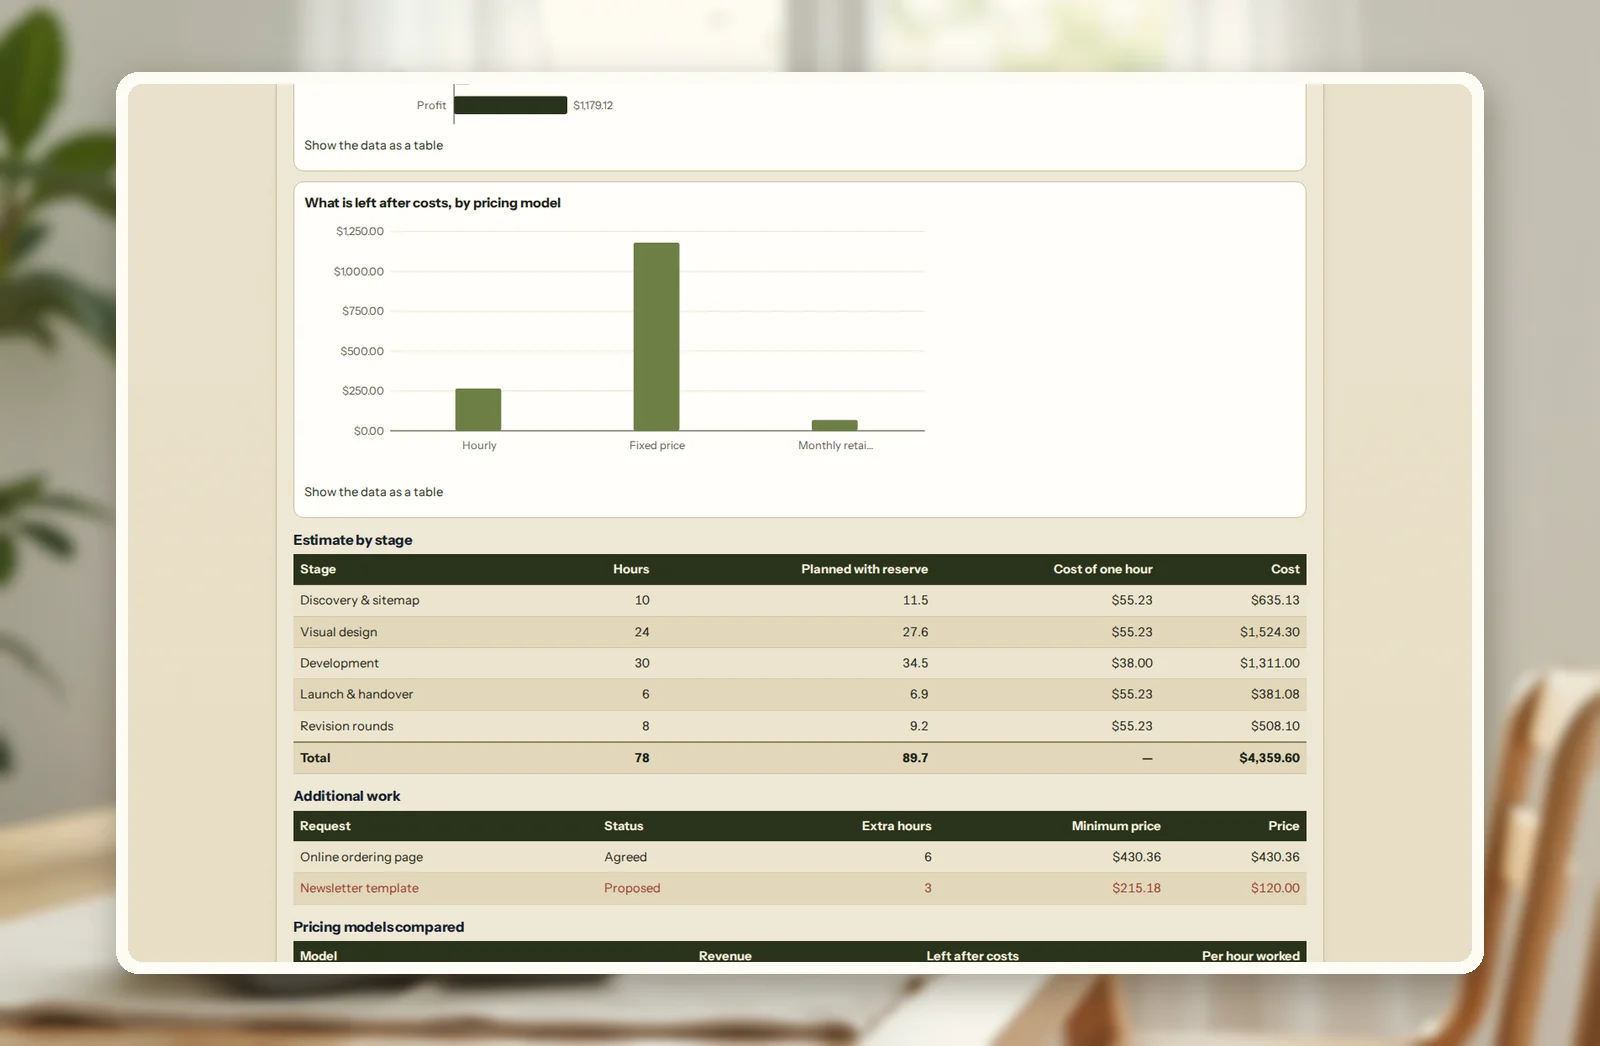This screenshot has height=1046, width=1600.
Task: Click the "Additional work" heading
Action: pyautogui.click(x=347, y=796)
